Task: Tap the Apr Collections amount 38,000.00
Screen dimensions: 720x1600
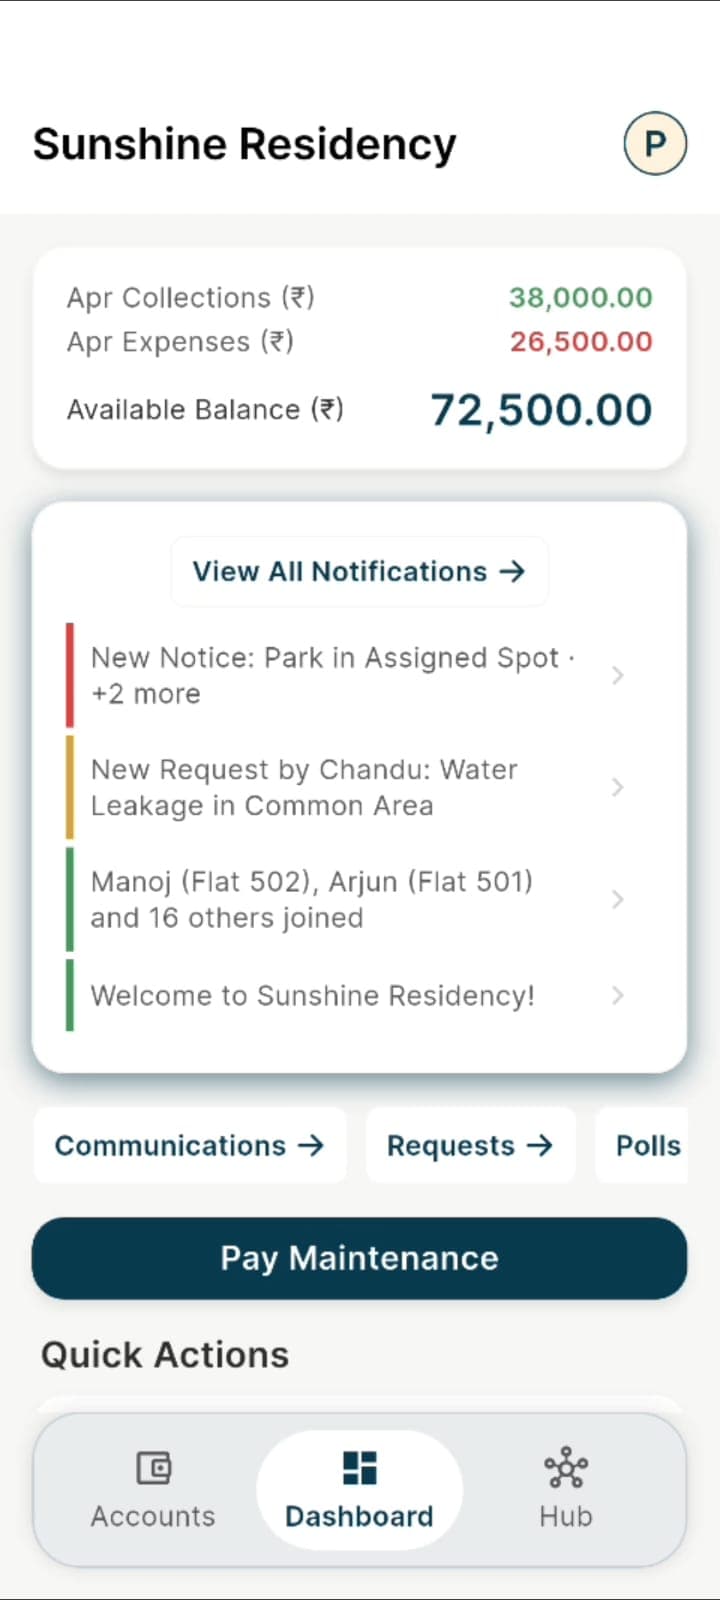Action: [580, 297]
